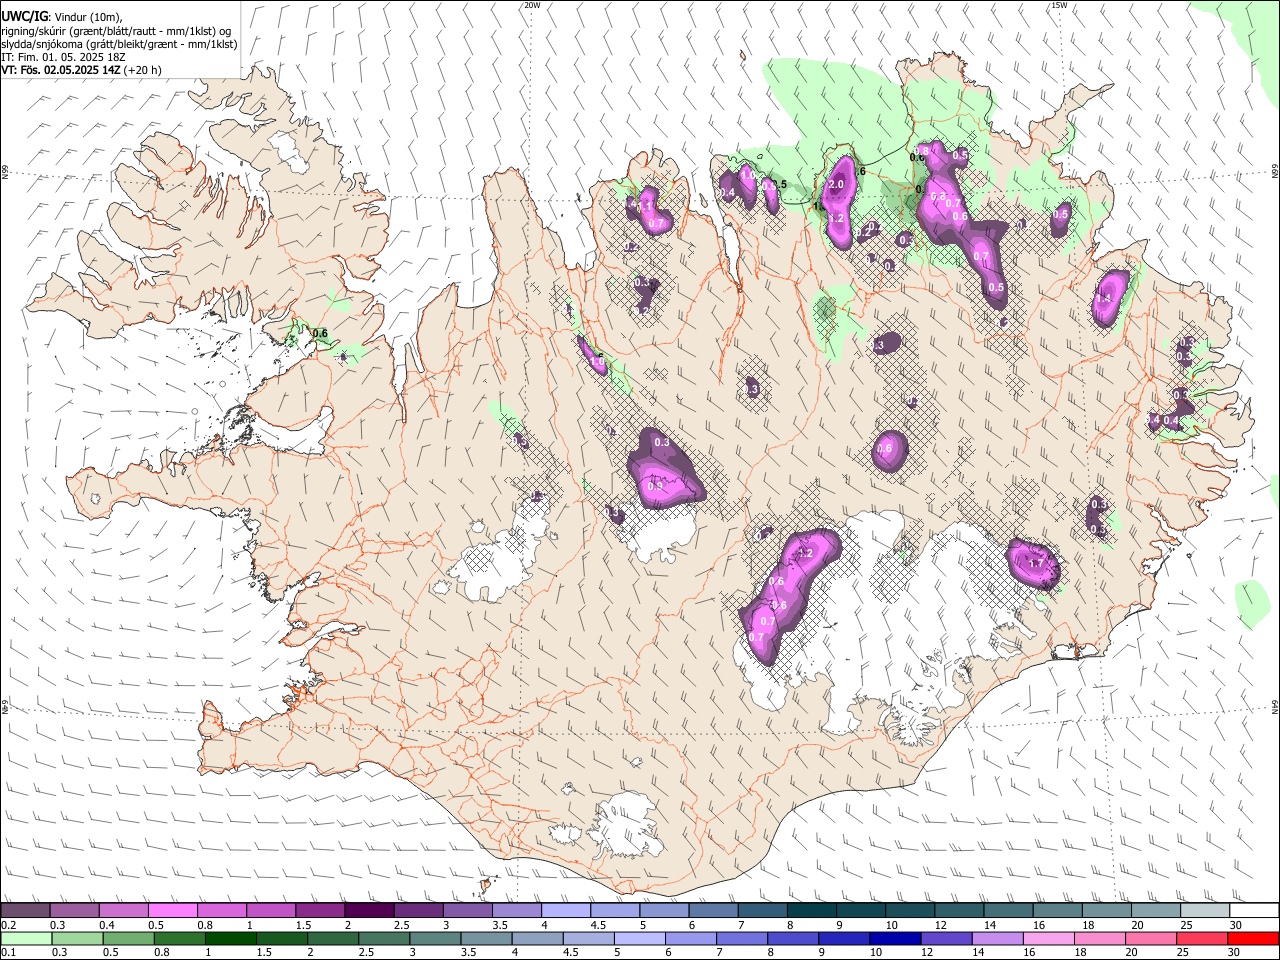Pick the light pink lower legend swatch at 16

1047,938
